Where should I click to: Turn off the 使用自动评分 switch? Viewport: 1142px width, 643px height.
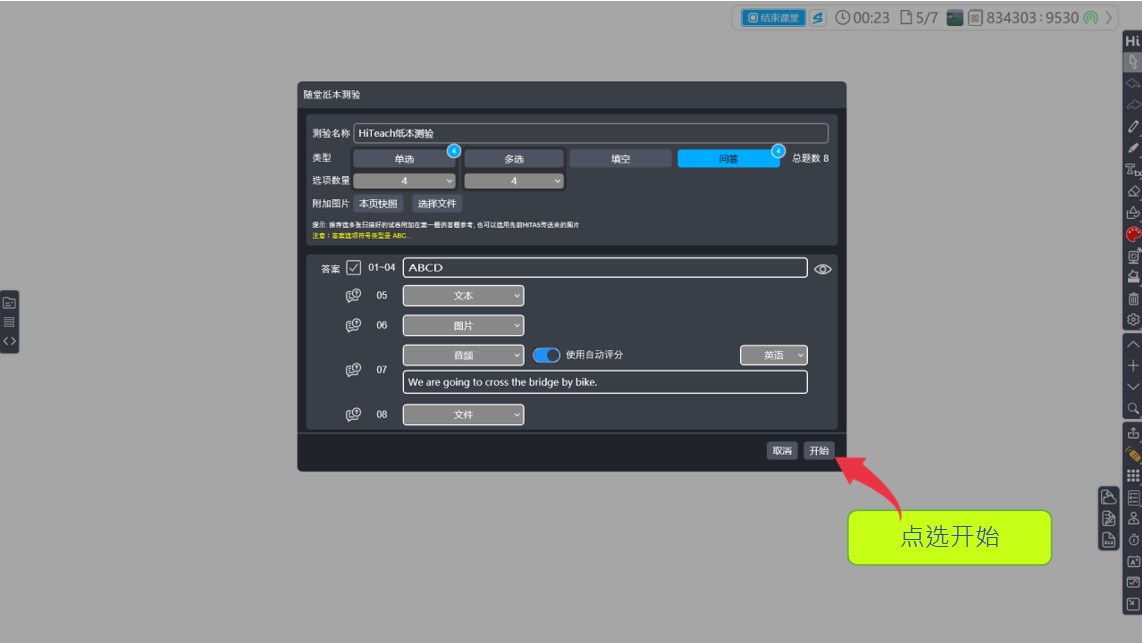[546, 355]
